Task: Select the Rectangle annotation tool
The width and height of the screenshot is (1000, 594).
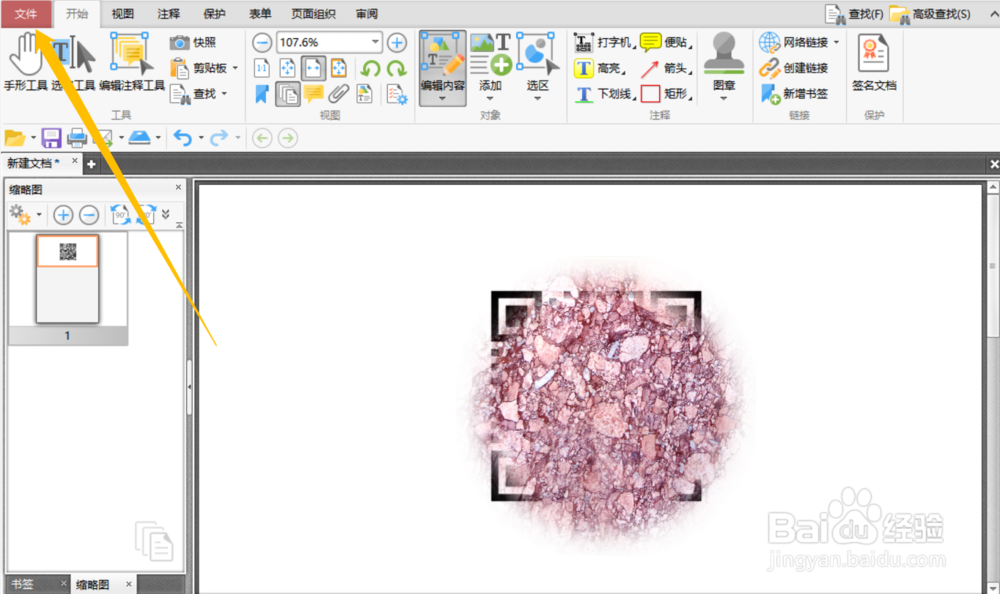Action: coord(666,94)
